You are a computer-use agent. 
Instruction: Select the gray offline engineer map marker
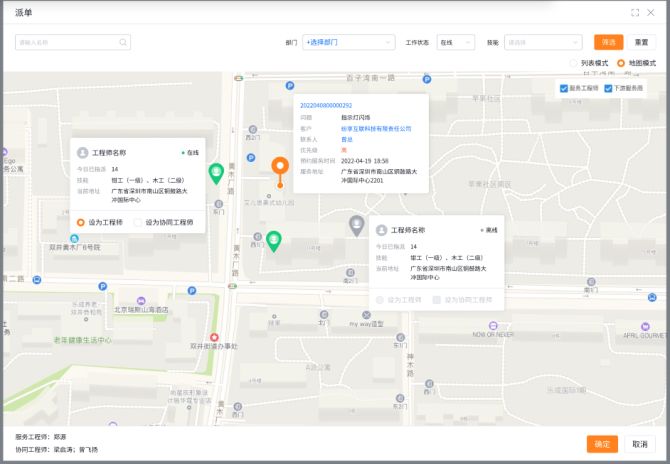[x=356, y=225]
